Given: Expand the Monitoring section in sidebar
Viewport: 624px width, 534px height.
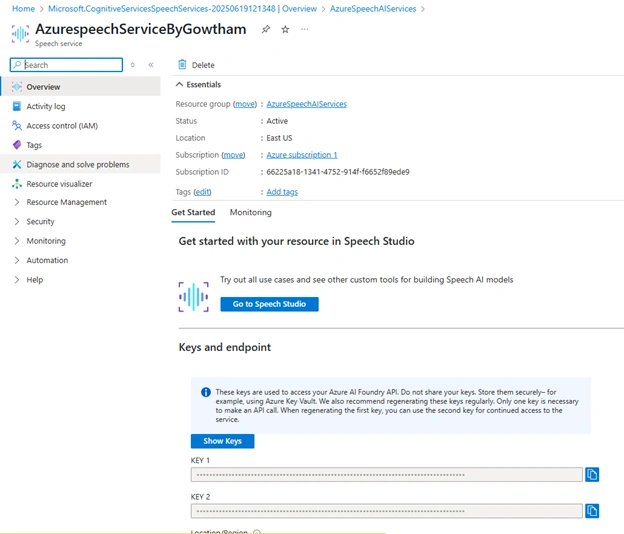Looking at the screenshot, I should (17, 241).
